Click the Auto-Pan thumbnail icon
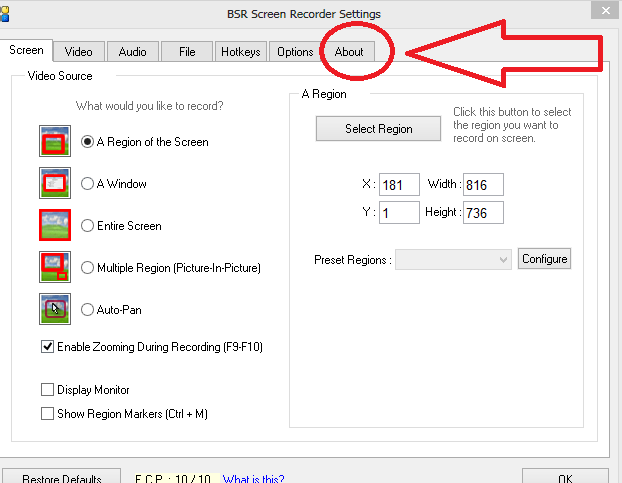622x483 pixels. [55, 309]
